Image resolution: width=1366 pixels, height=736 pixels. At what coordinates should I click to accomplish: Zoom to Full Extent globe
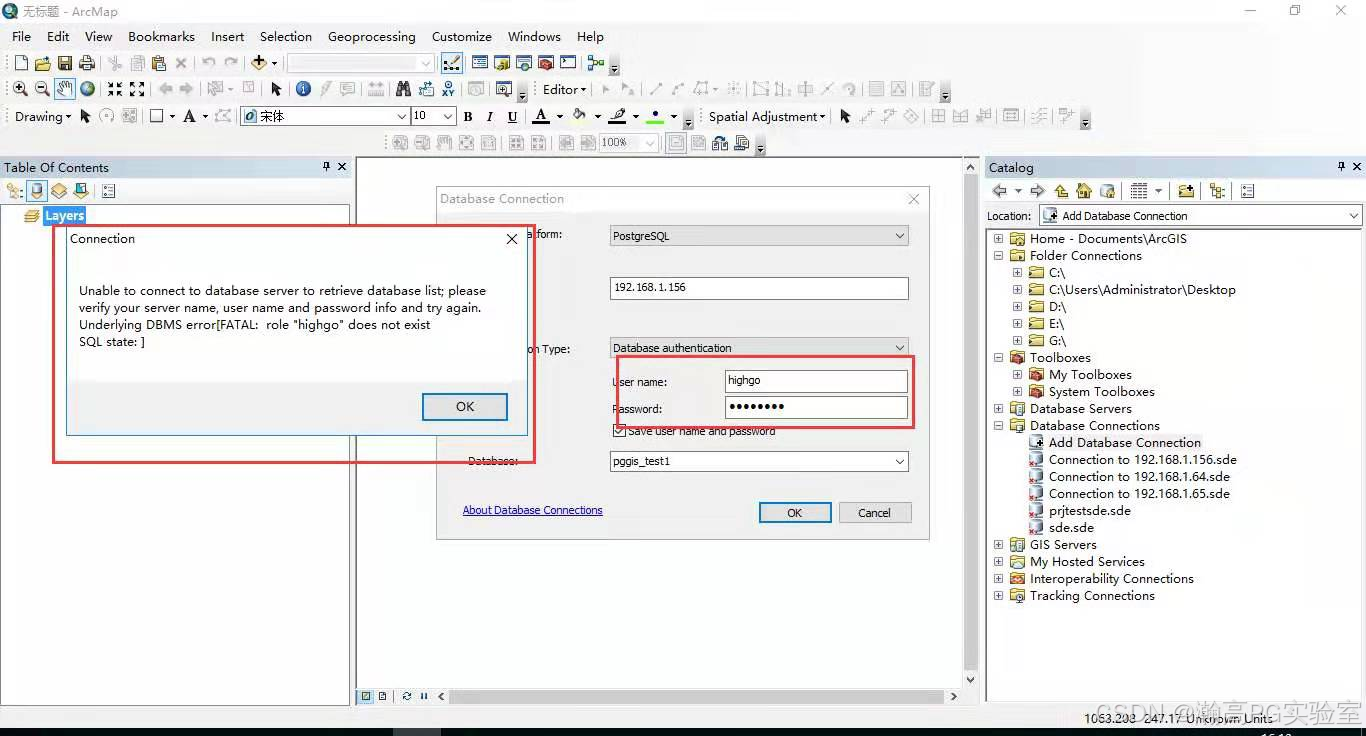87,89
